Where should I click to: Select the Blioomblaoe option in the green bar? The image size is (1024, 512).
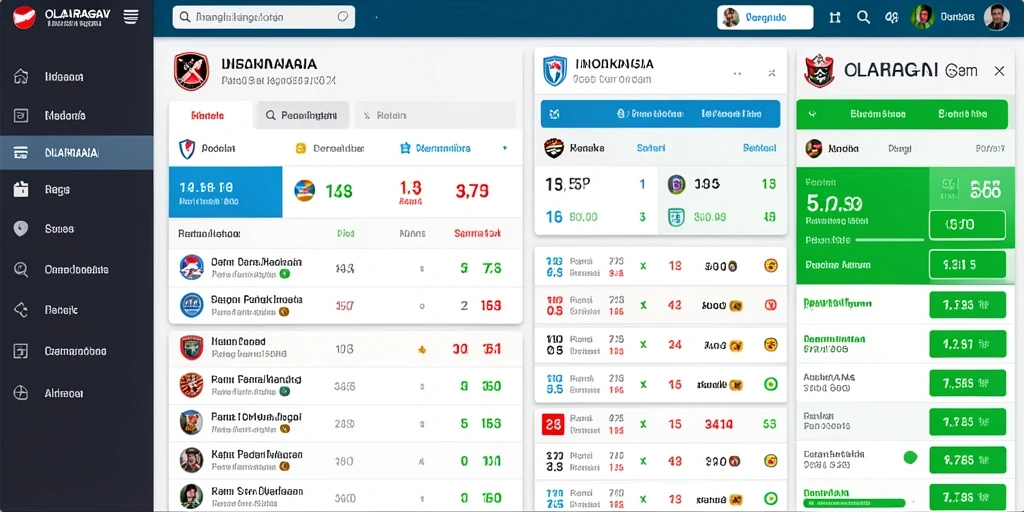pos(878,114)
